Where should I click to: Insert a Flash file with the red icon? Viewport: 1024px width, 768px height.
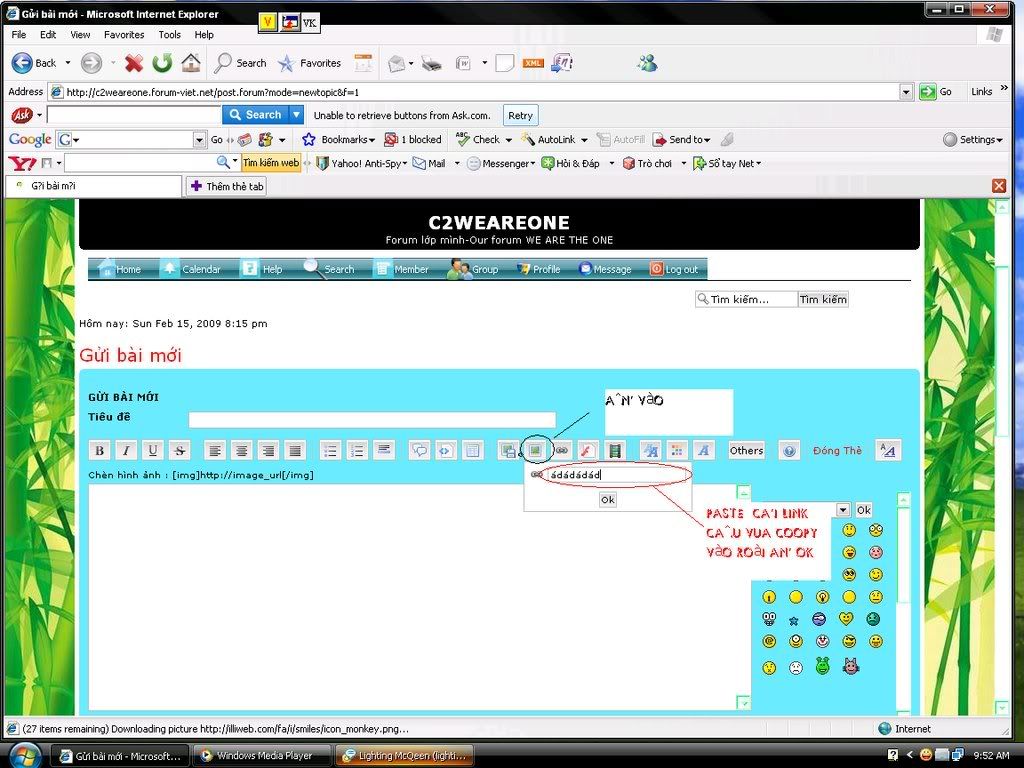587,450
